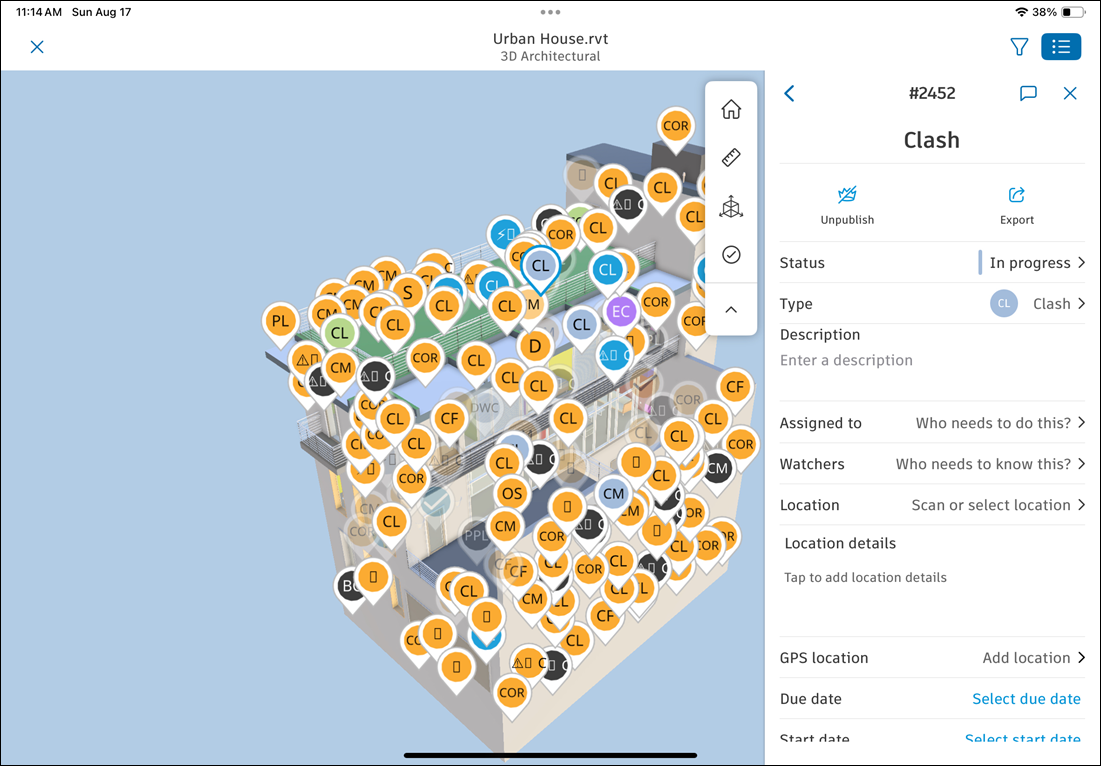Export the issue
The image size is (1101, 766).
pos(1017,205)
